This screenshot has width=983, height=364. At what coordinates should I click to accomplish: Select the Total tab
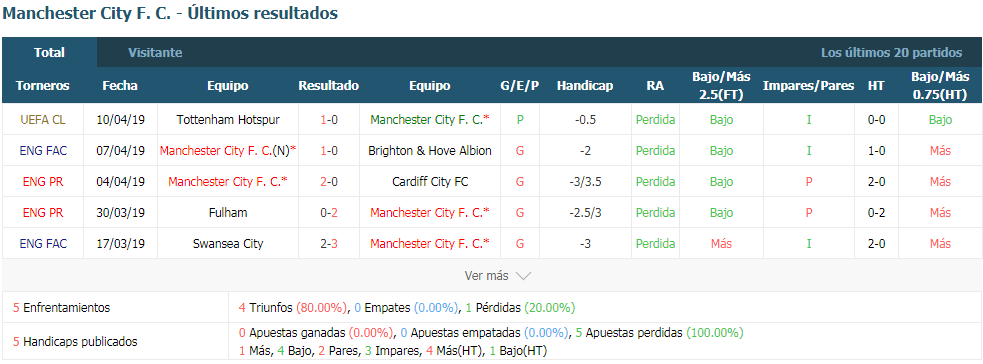(x=50, y=53)
